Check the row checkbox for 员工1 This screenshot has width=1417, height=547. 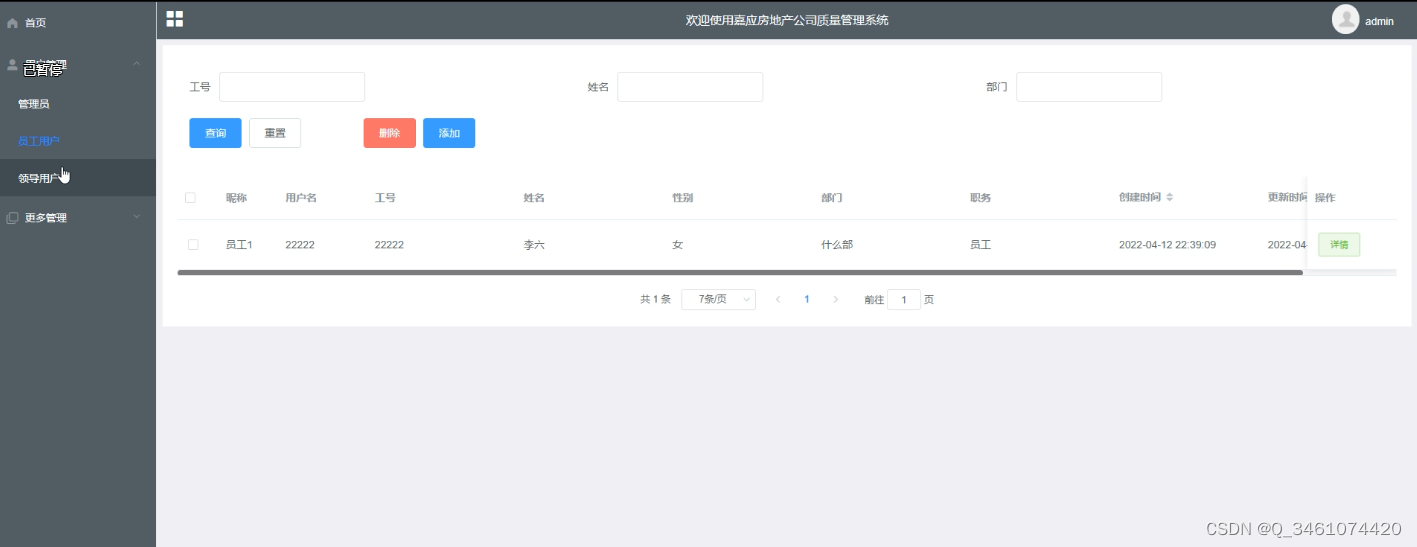(x=193, y=244)
